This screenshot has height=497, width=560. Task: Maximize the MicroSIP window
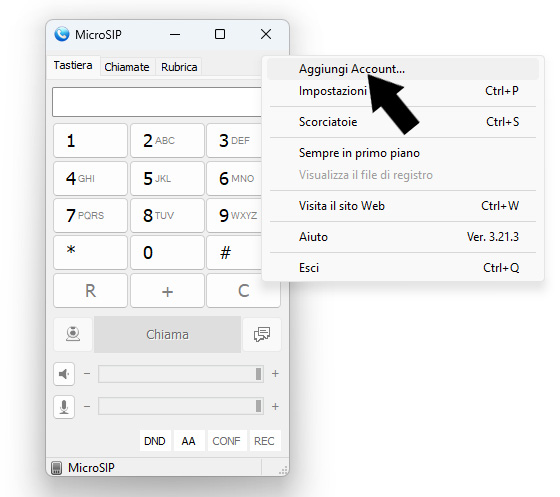[x=220, y=34]
